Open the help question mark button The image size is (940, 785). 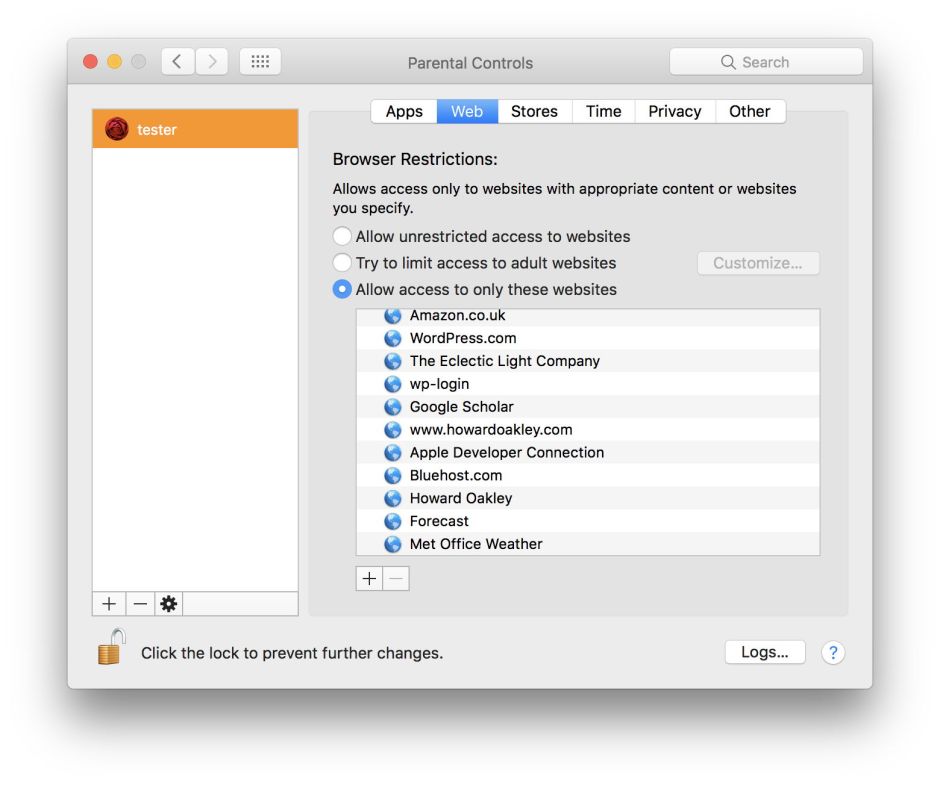point(832,653)
